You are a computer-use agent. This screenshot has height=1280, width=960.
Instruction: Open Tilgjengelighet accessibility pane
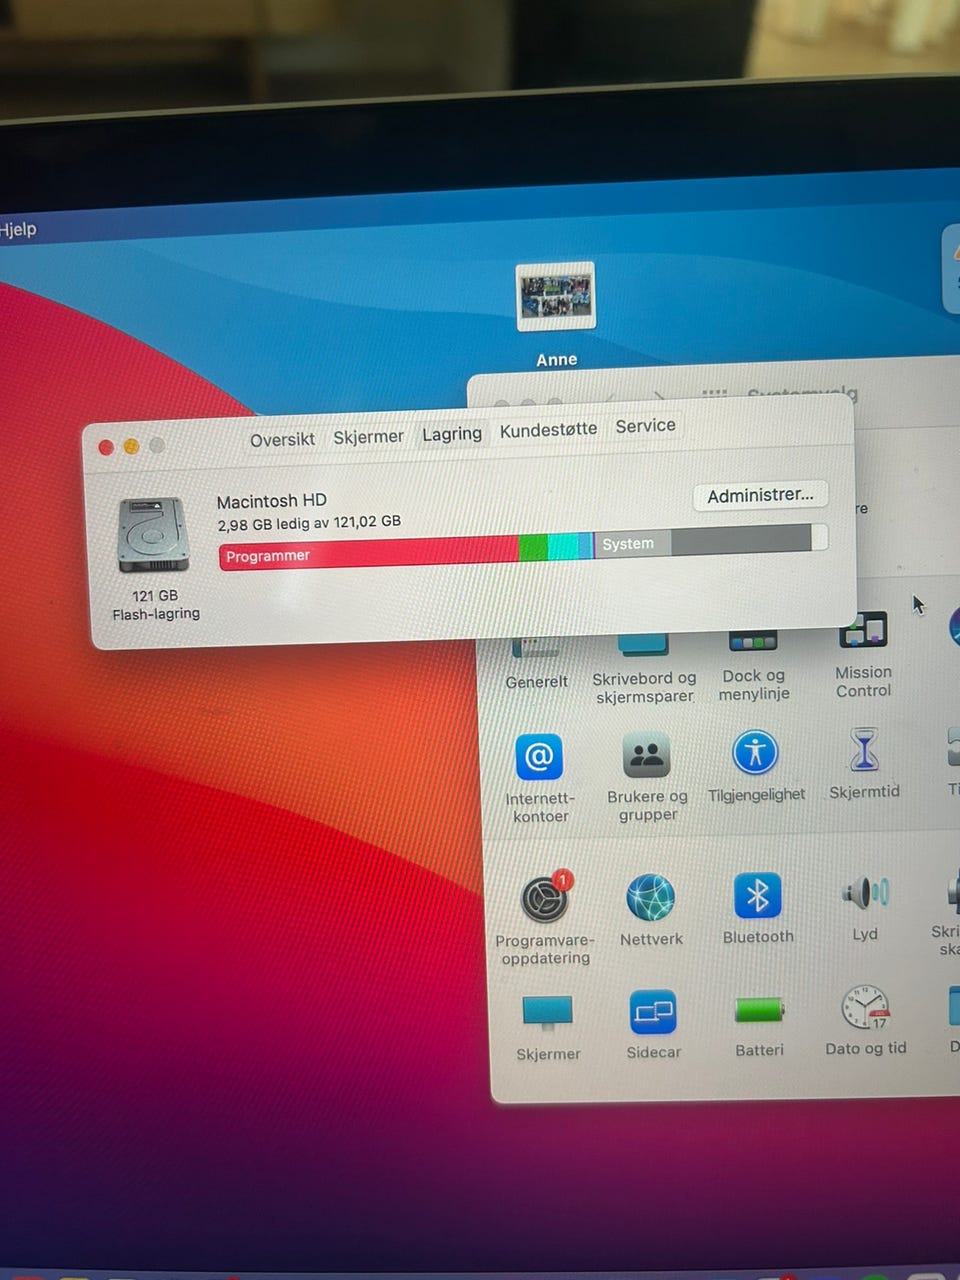pyautogui.click(x=756, y=766)
